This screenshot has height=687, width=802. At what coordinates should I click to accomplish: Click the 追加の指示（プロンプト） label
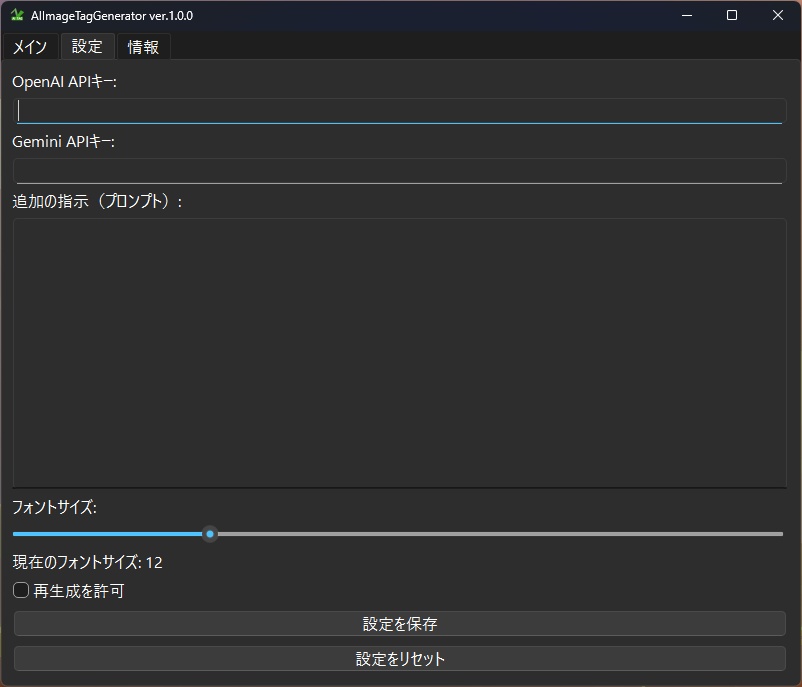point(97,202)
